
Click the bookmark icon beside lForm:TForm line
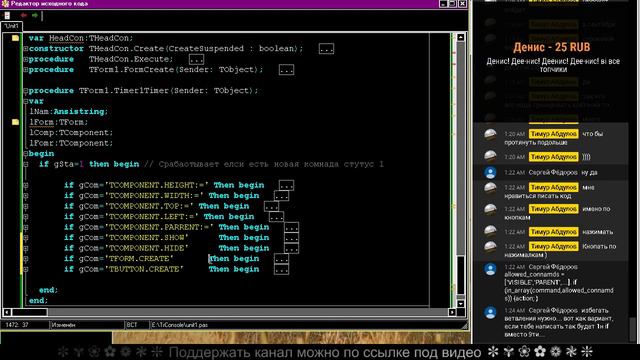point(15,122)
